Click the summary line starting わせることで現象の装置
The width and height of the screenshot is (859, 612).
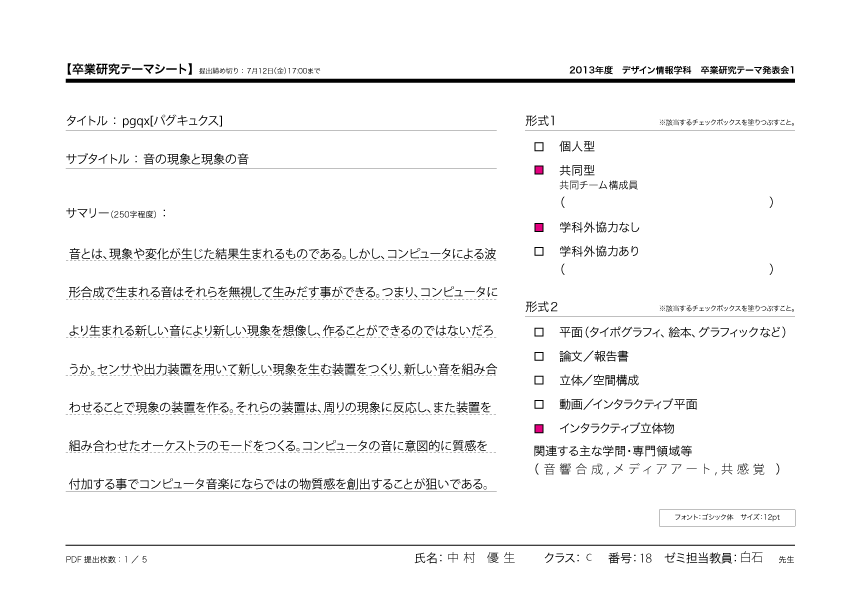(x=280, y=408)
